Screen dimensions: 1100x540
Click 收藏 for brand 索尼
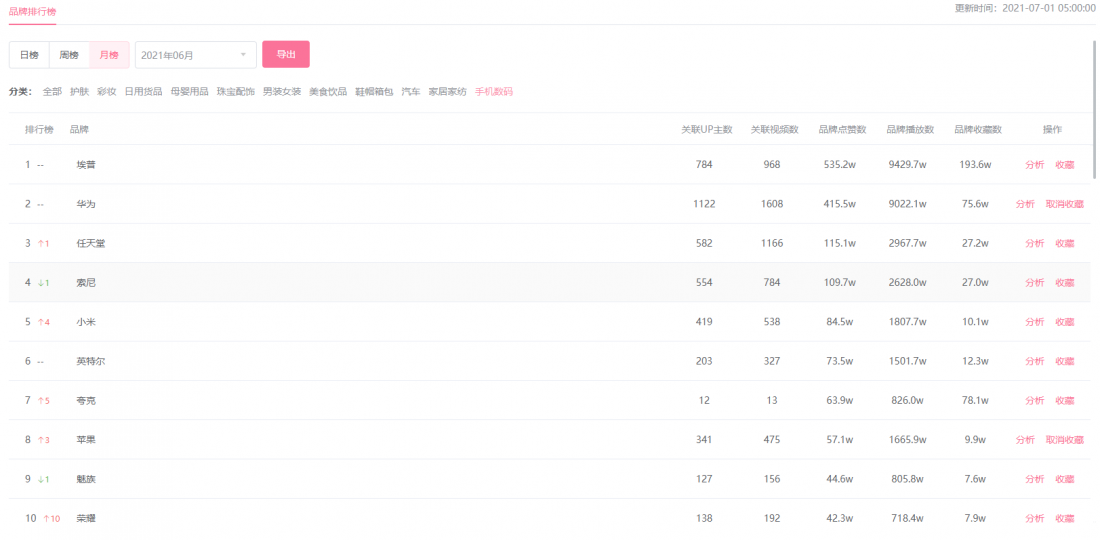click(x=1064, y=283)
